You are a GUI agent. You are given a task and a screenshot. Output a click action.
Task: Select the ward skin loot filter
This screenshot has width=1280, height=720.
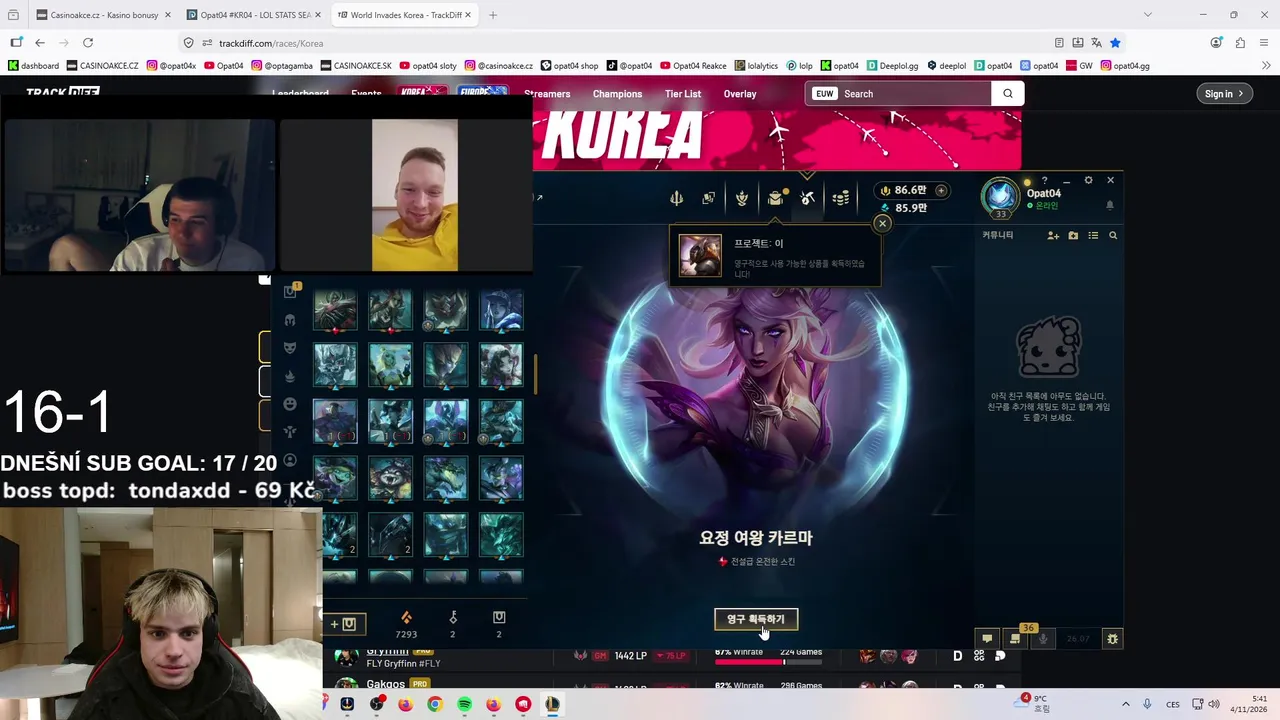click(x=290, y=432)
